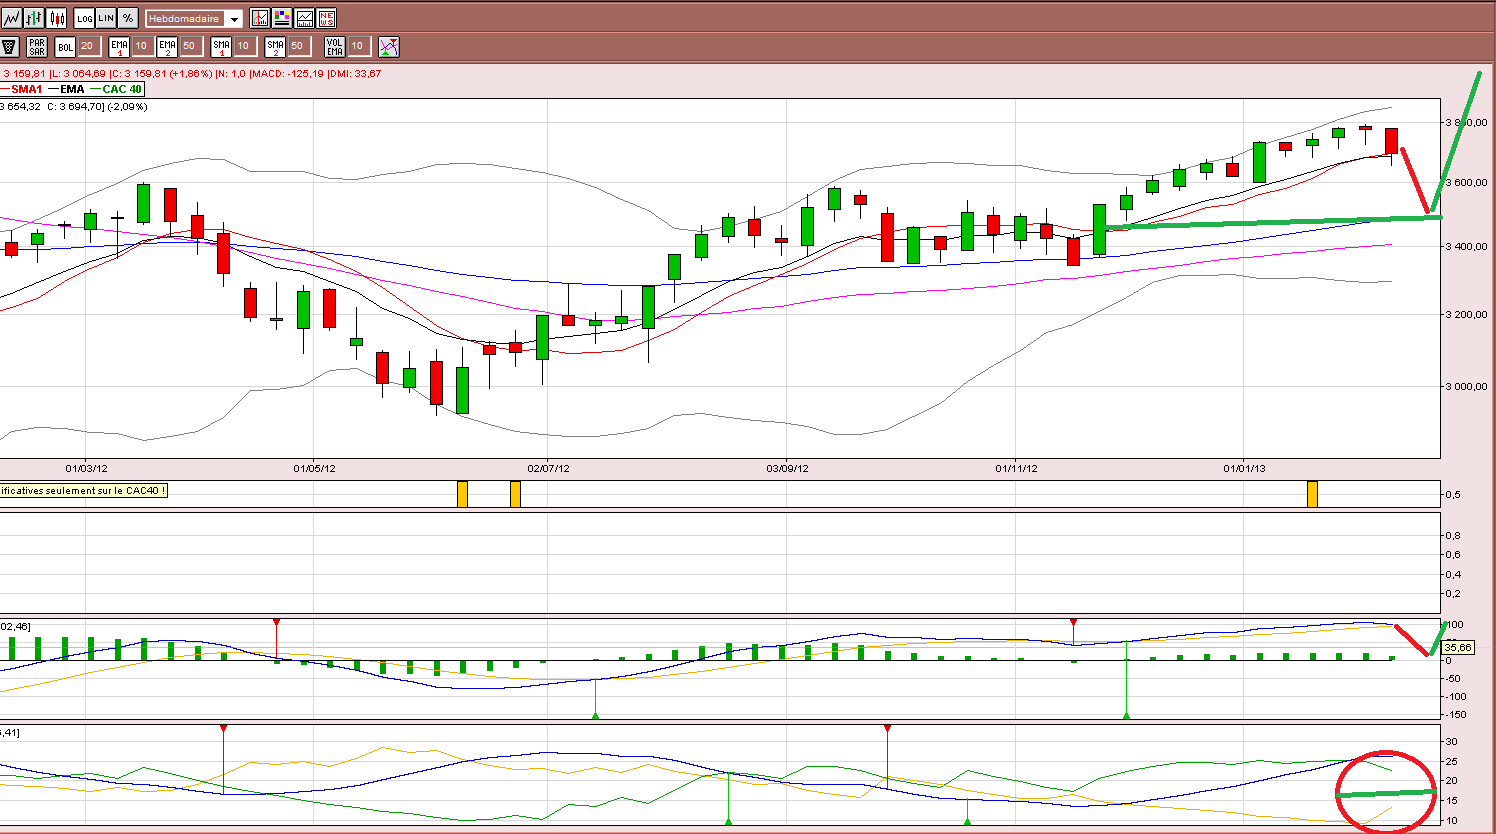Switch to candlestick chart display
Screen dimensions: 1496x834
(56, 18)
